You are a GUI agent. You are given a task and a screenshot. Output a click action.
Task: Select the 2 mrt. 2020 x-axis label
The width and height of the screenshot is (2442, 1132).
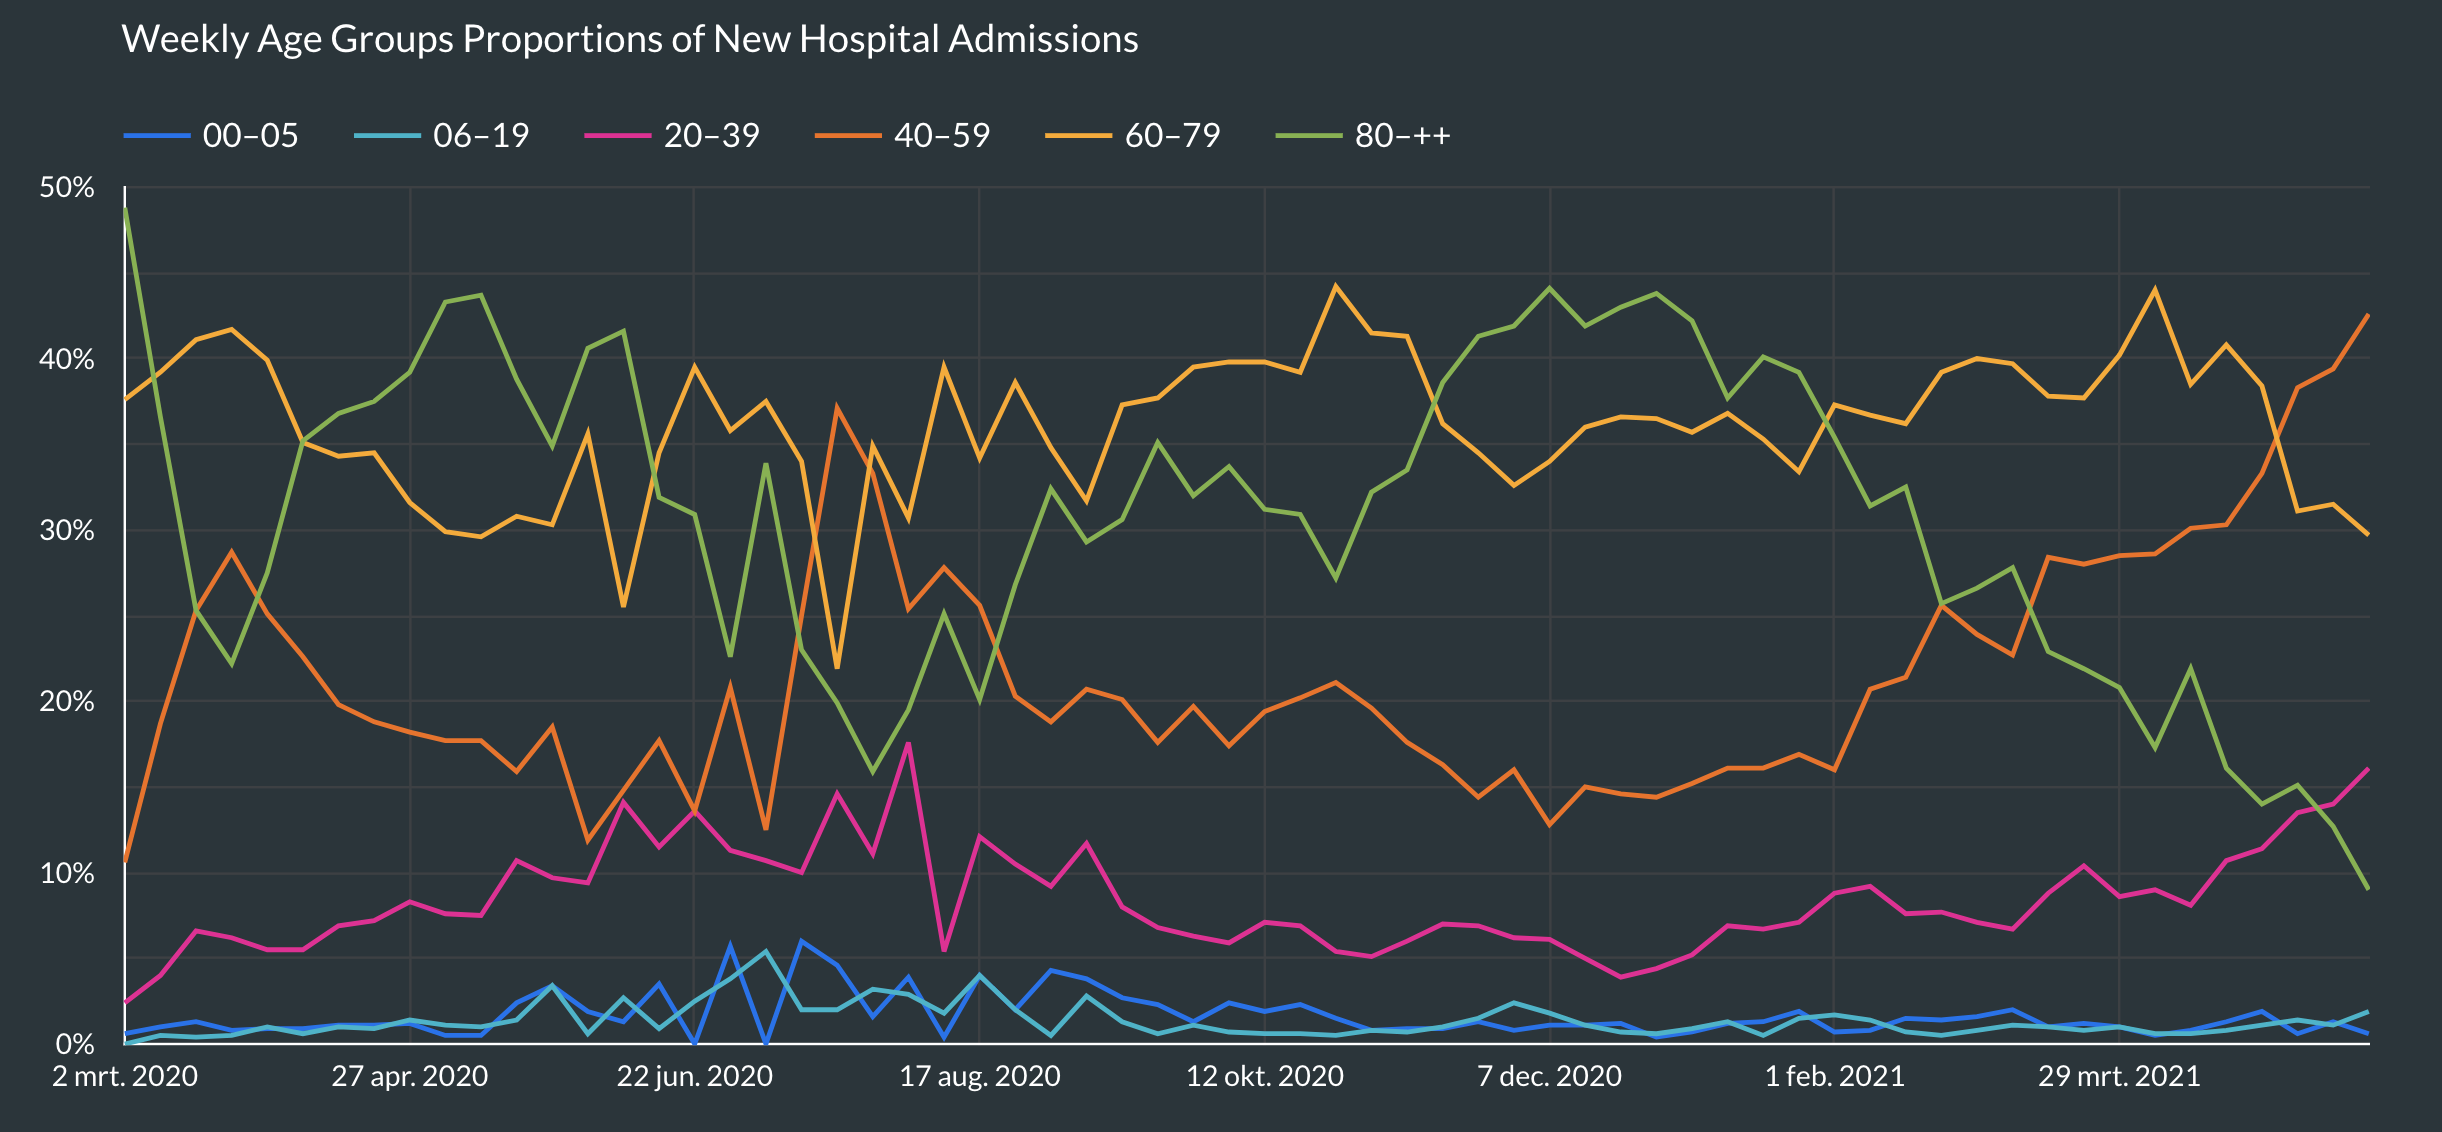click(x=125, y=1076)
